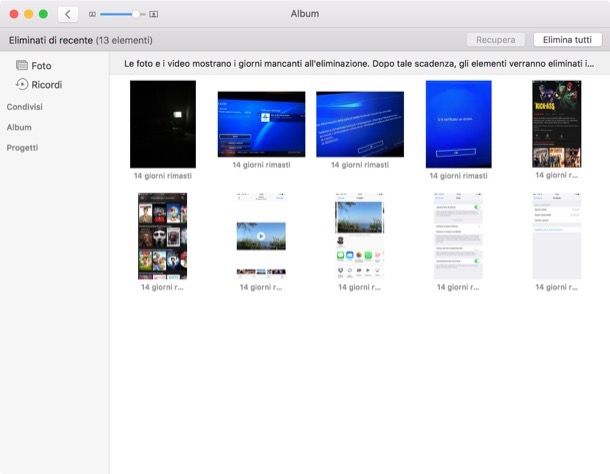
Task: Click the Elimina tutti button
Action: [567, 40]
